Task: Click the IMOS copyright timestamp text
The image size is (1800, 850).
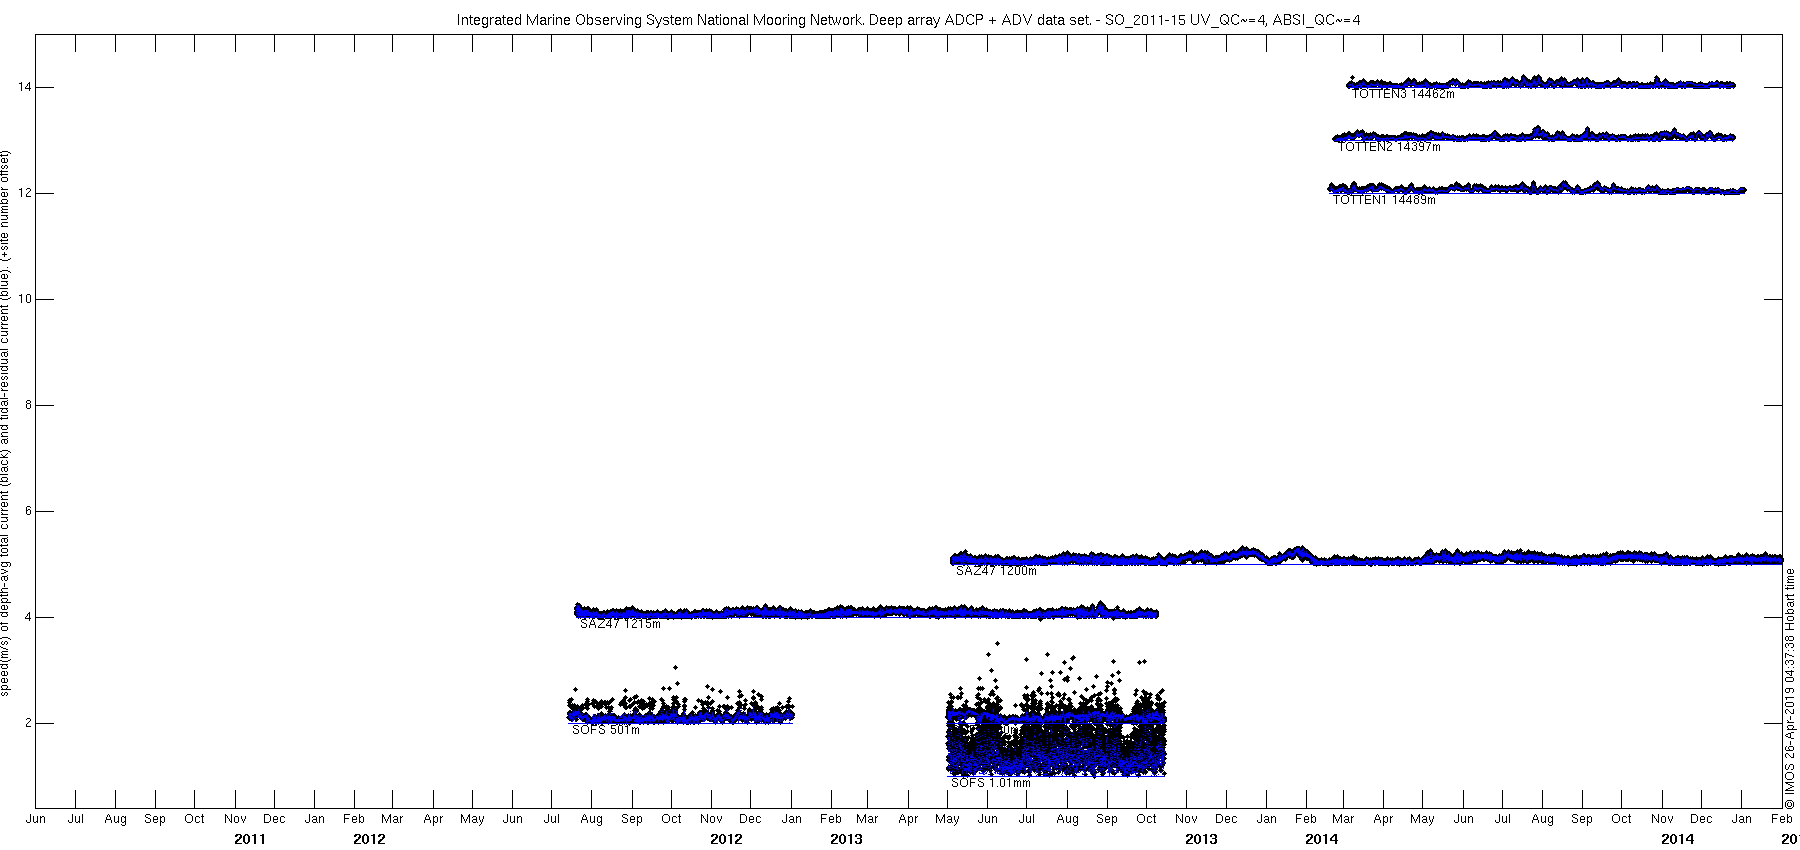Action: [1790, 689]
